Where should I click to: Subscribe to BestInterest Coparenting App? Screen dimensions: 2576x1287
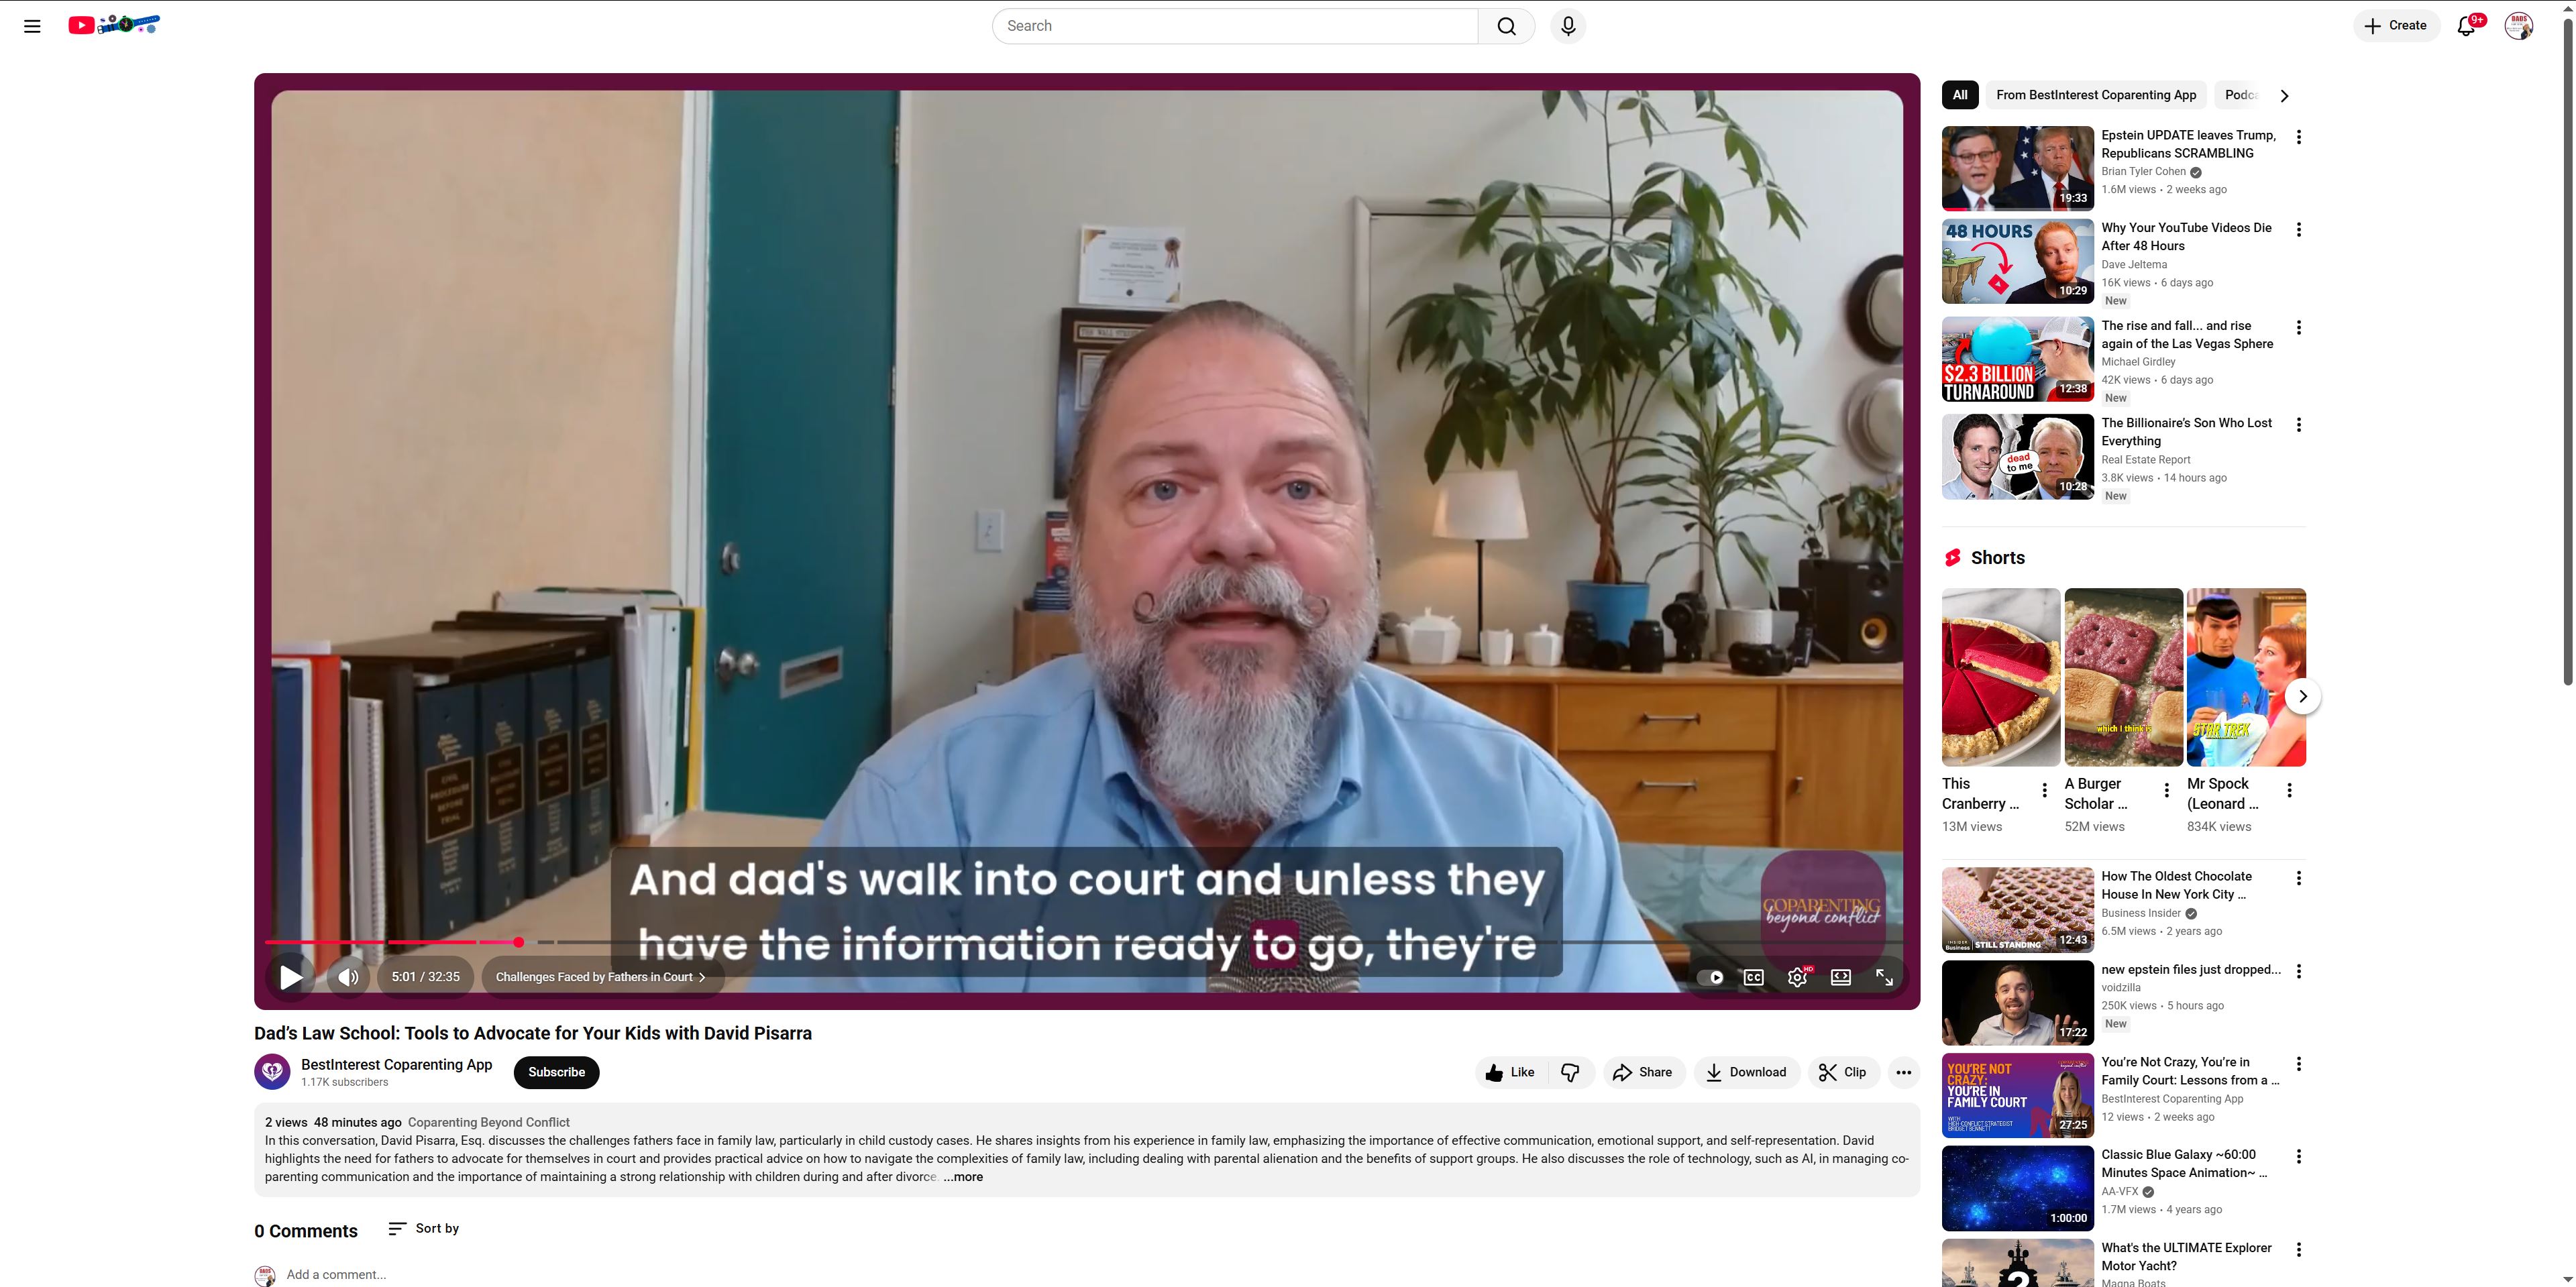(x=557, y=1072)
